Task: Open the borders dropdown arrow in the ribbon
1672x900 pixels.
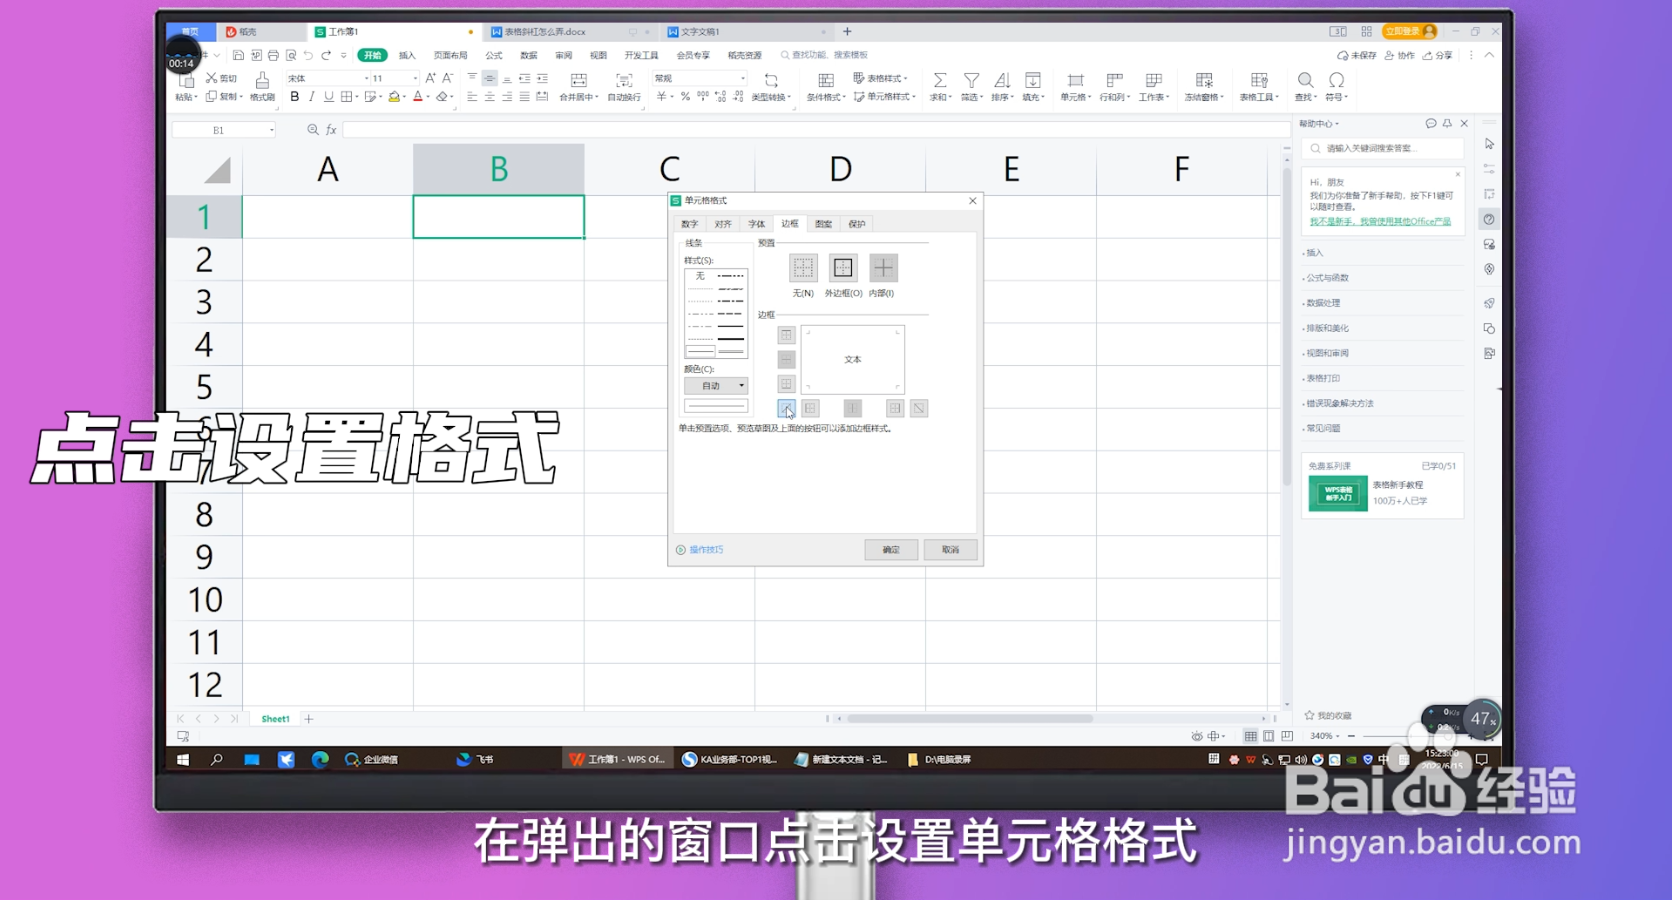Action: 357,97
